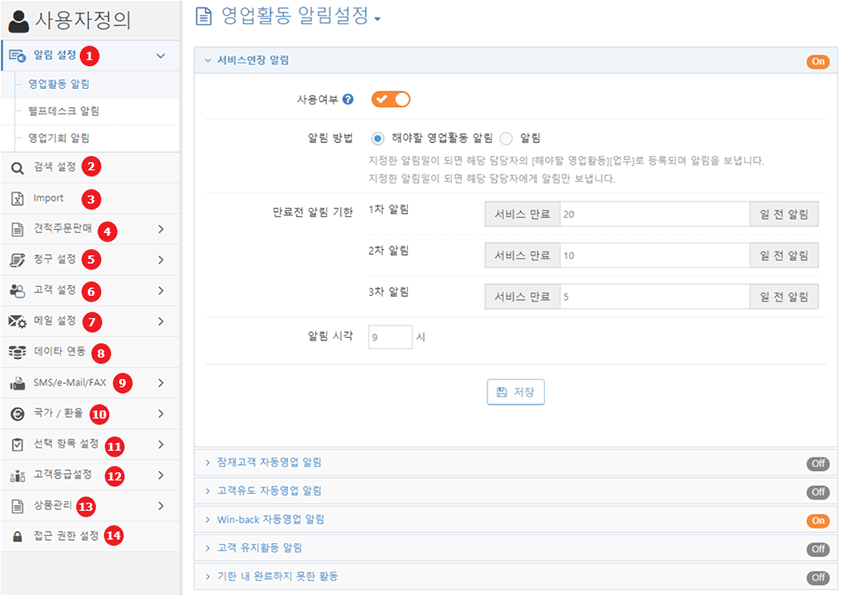Click the help question mark next to 사용여부
845x596 pixels.
(348, 99)
